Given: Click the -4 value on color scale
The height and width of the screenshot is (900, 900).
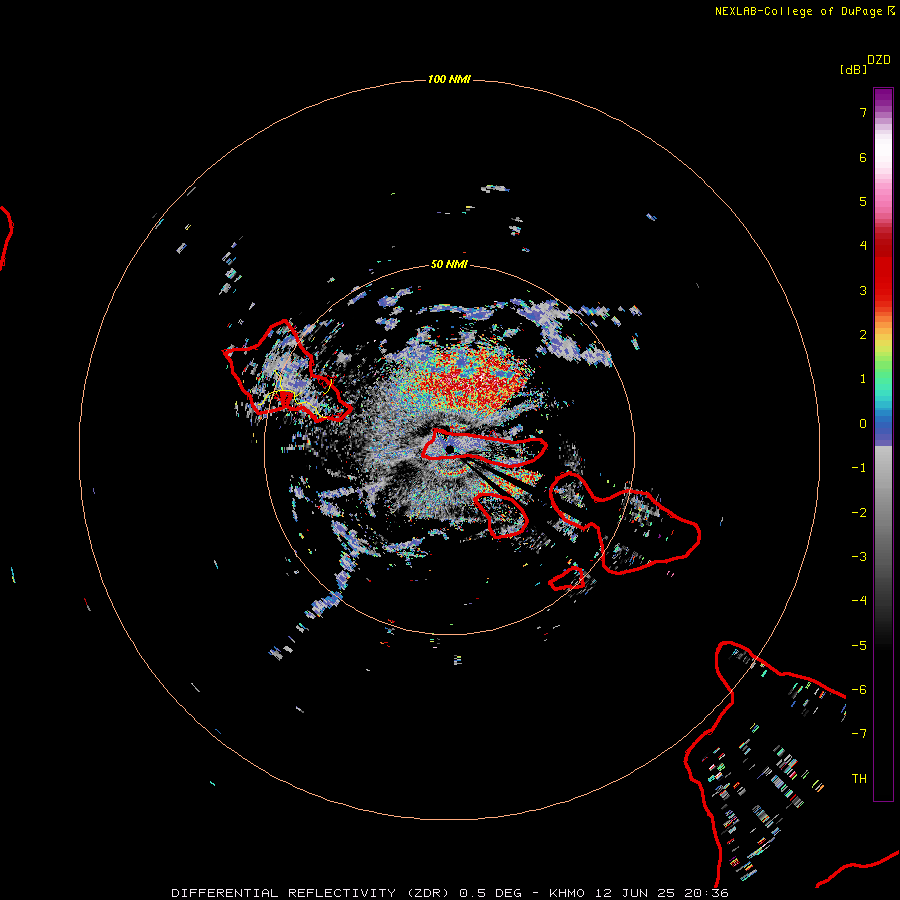Looking at the screenshot, I should tap(859, 600).
